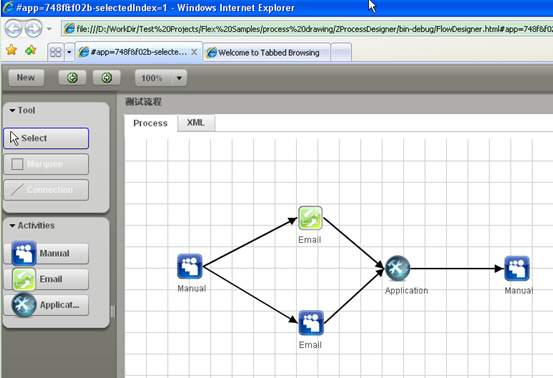Activate the Select tool
Screen dimensions: 553x378
coord(46,138)
